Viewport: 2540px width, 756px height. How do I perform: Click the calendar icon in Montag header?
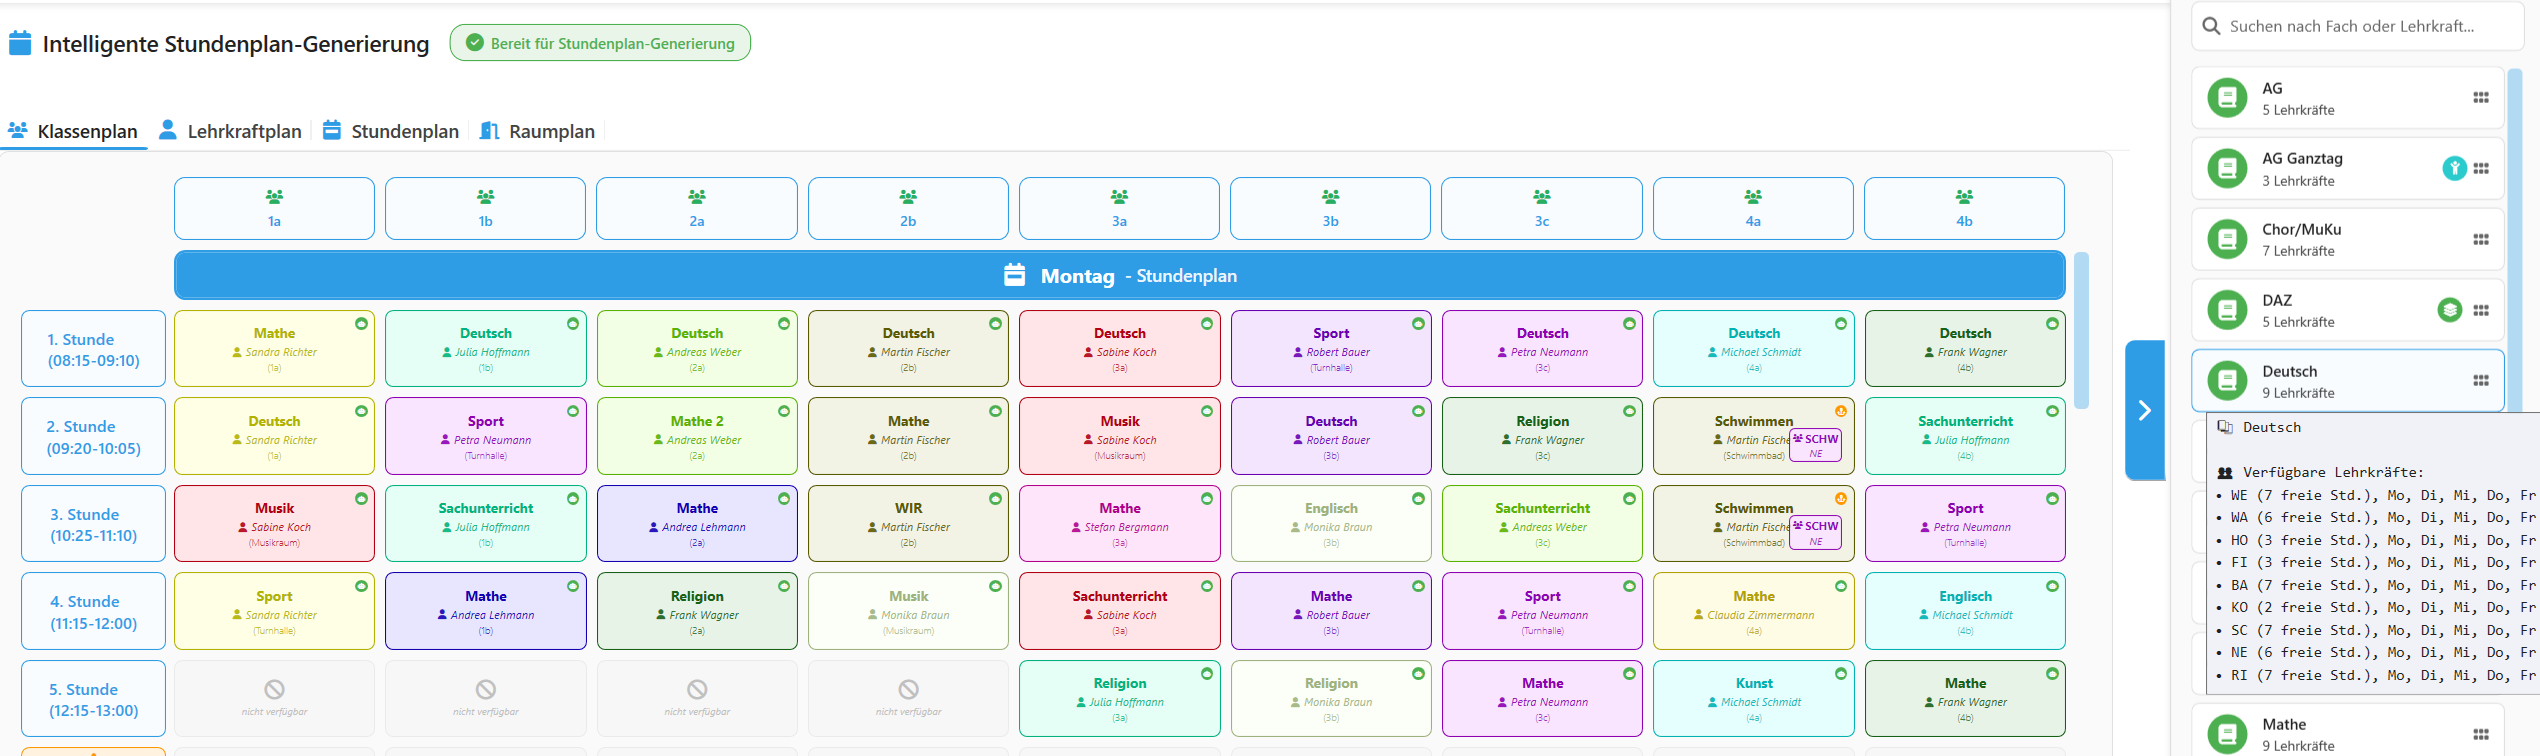[1014, 275]
